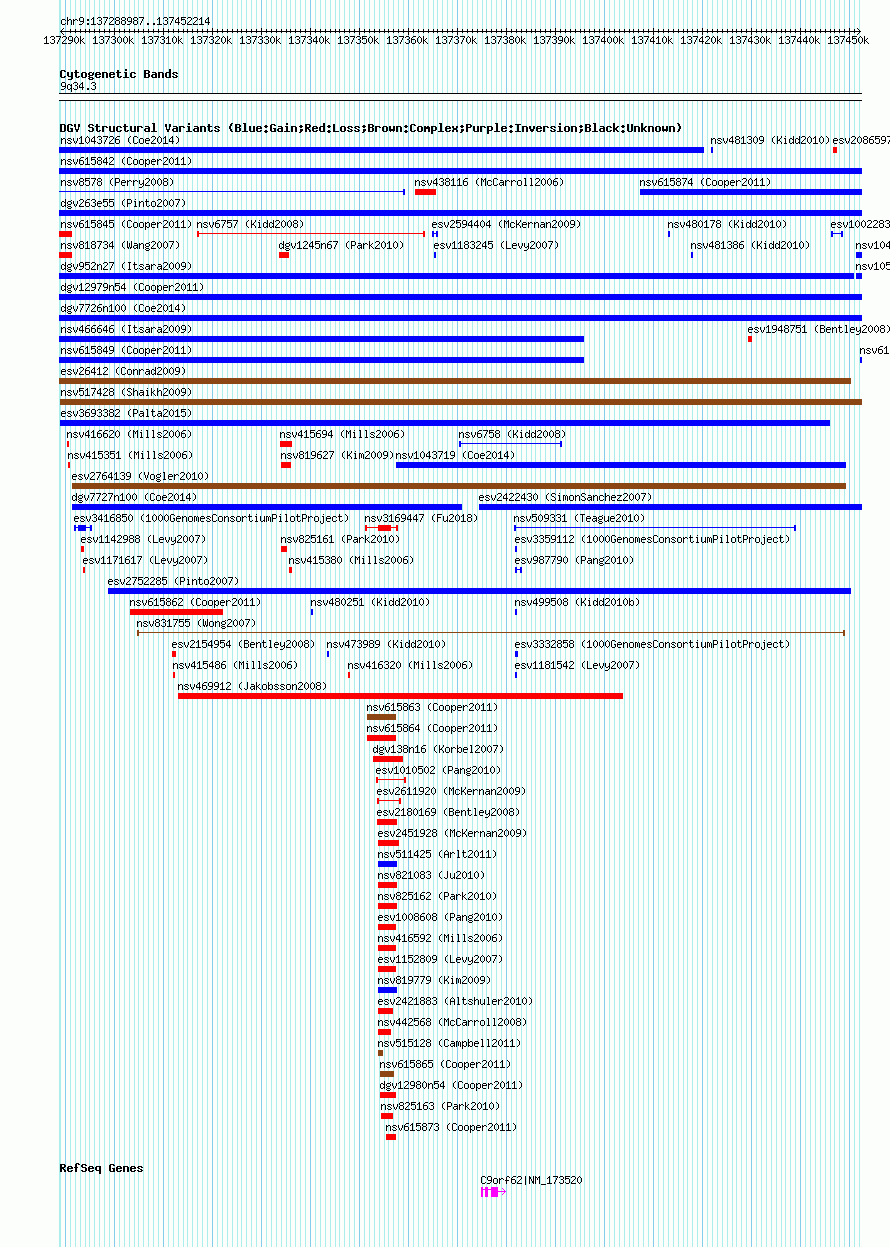This screenshot has width=890, height=1247.
Task: Click esv1010502 (Pang2010) variant
Action: pyautogui.click(x=438, y=770)
